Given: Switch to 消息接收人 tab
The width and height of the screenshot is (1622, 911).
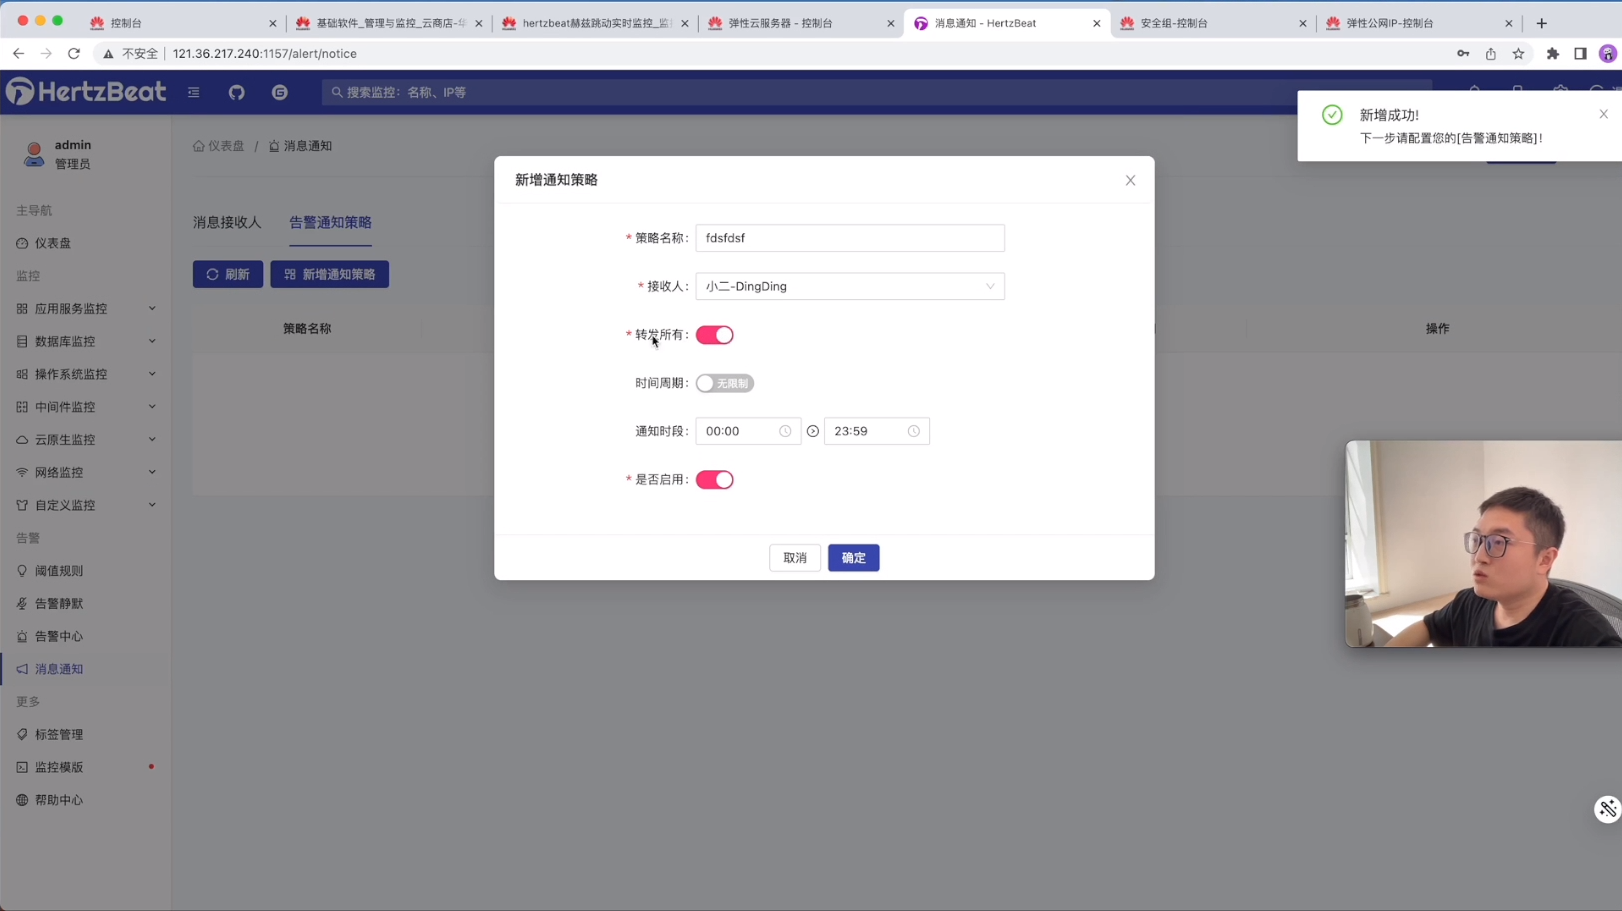Looking at the screenshot, I should coord(227,223).
